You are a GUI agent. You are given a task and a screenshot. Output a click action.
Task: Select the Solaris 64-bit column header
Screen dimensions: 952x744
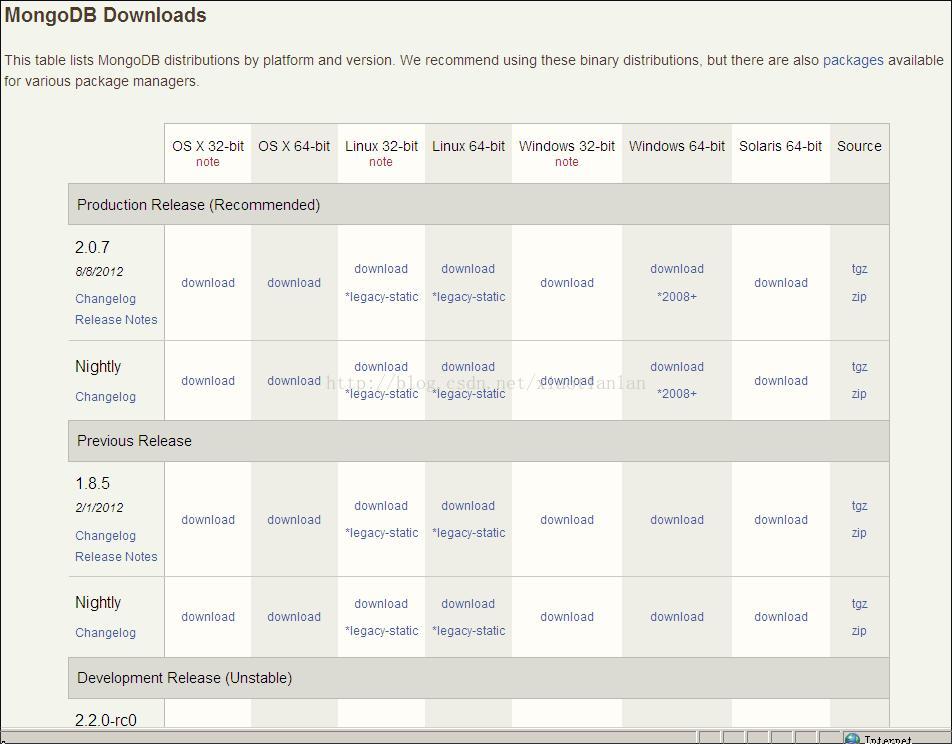tap(780, 146)
